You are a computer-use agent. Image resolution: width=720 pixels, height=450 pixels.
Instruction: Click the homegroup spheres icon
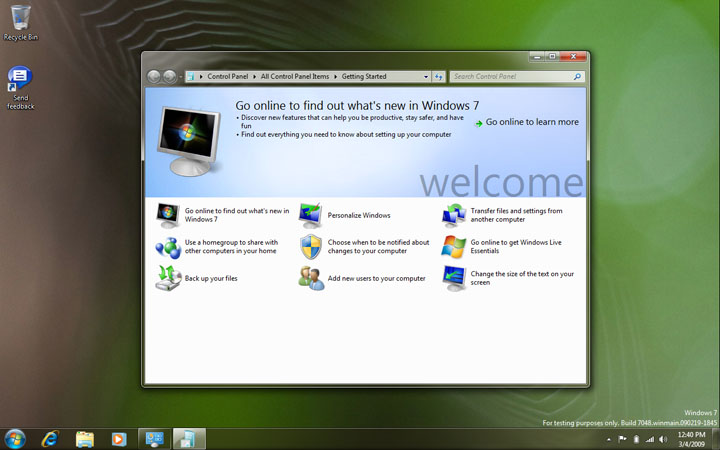(168, 247)
